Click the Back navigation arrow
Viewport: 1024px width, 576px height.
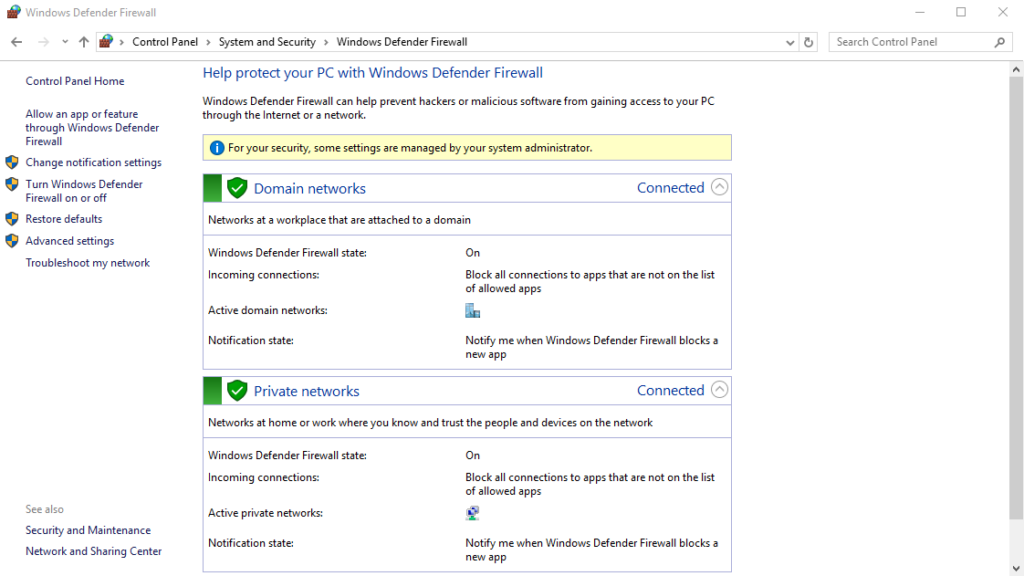coord(16,42)
